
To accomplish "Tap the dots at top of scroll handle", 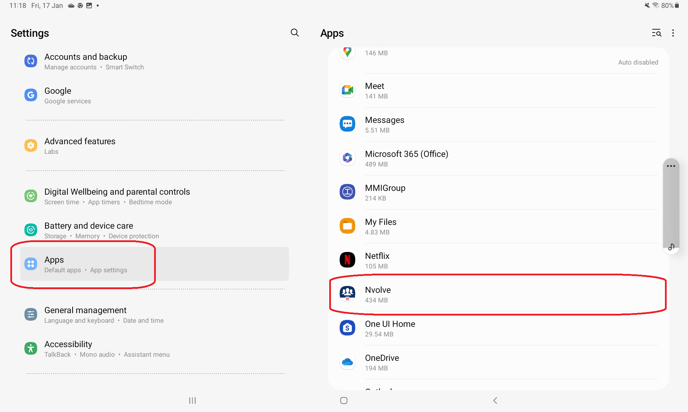I will [x=671, y=166].
